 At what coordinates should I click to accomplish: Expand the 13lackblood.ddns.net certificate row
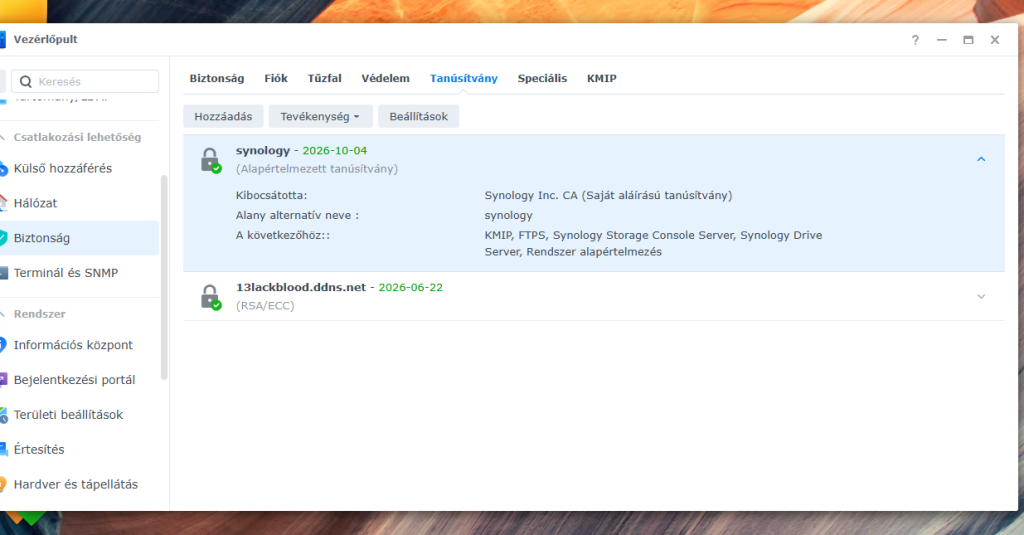[x=981, y=296]
